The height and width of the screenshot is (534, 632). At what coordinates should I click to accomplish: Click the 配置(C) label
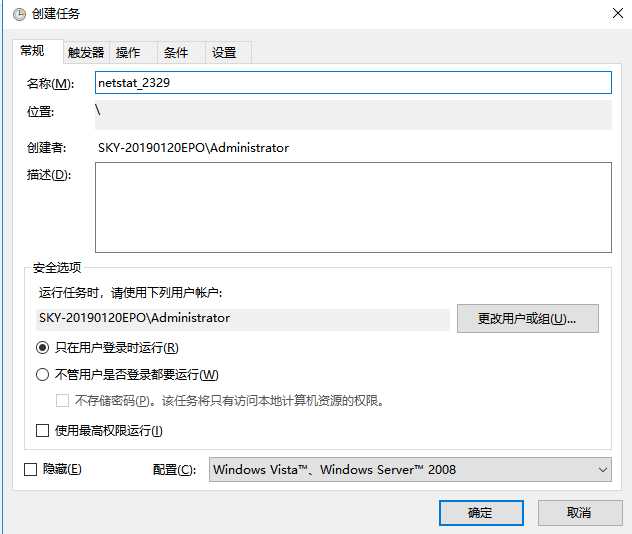pos(175,470)
